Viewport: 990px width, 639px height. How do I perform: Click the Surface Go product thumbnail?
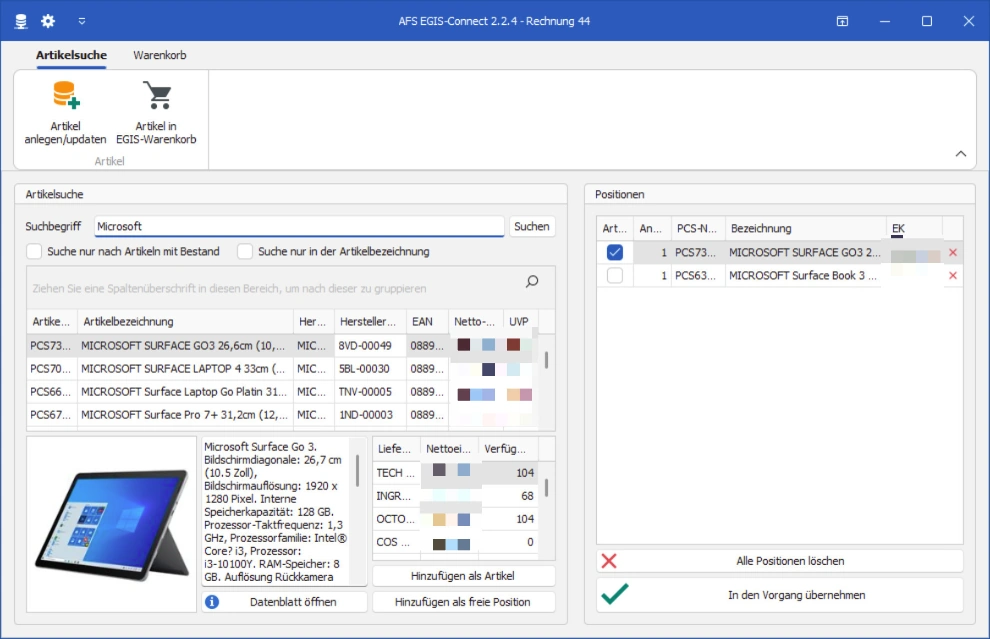(x=112, y=524)
